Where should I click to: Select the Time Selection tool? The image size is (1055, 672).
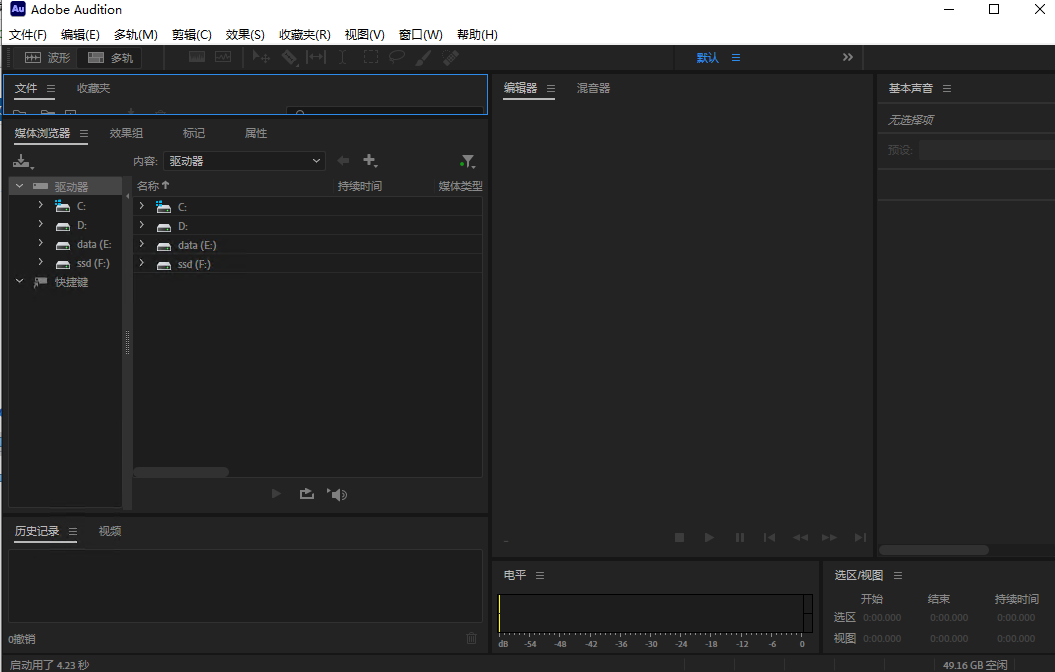(x=342, y=57)
